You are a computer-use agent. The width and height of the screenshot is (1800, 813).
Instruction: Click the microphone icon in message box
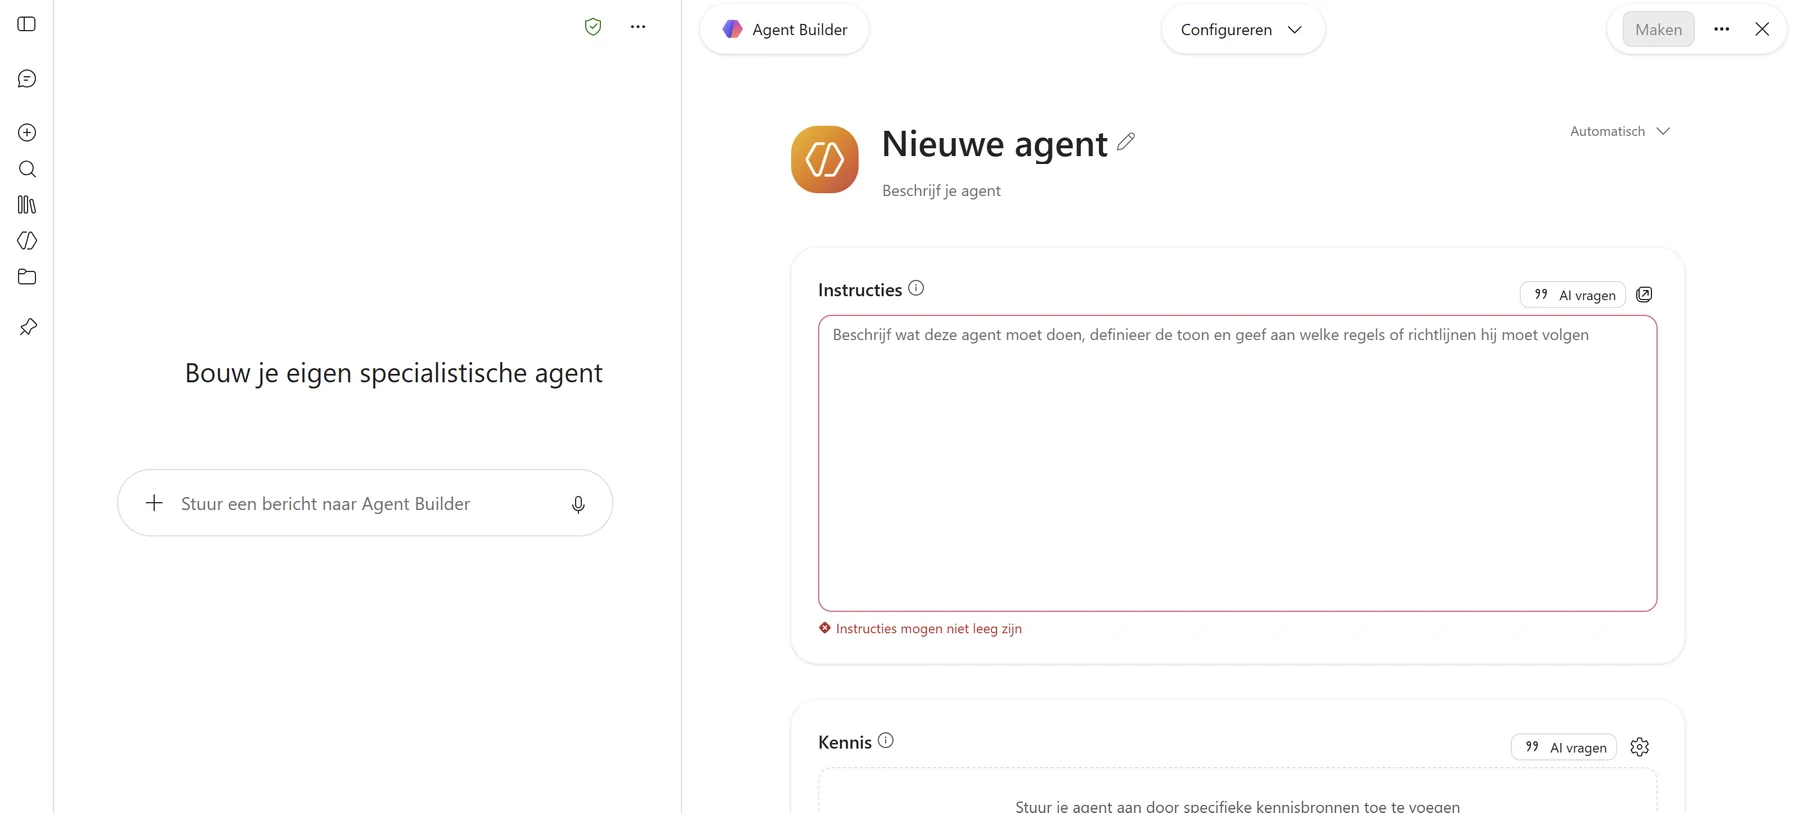pos(578,504)
